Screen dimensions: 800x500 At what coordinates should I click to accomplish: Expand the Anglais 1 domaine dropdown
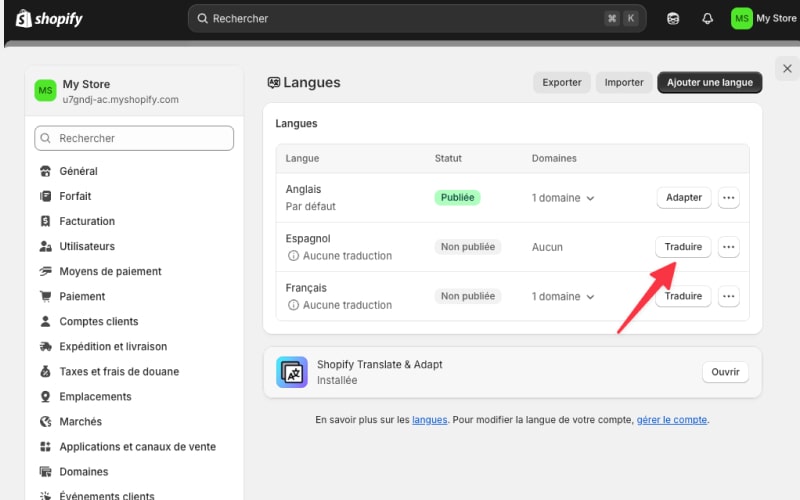click(563, 198)
